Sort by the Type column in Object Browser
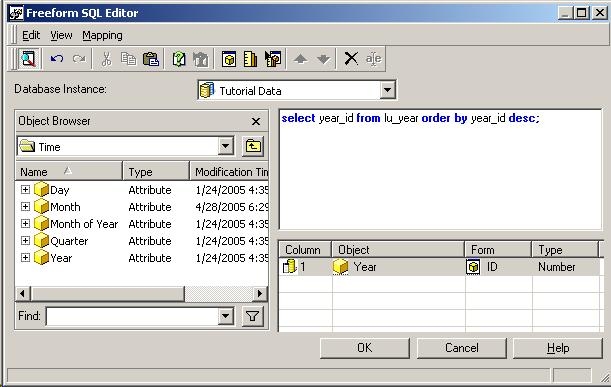 (x=156, y=171)
